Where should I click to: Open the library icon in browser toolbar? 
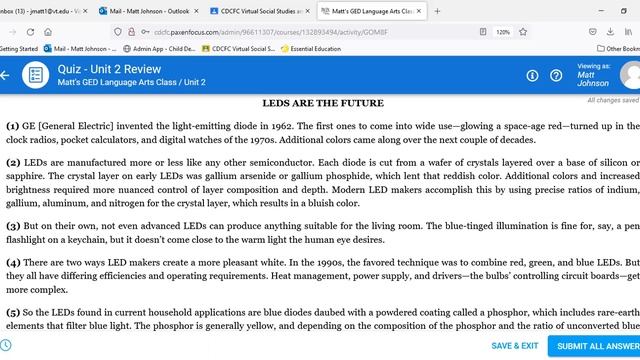tap(629, 32)
